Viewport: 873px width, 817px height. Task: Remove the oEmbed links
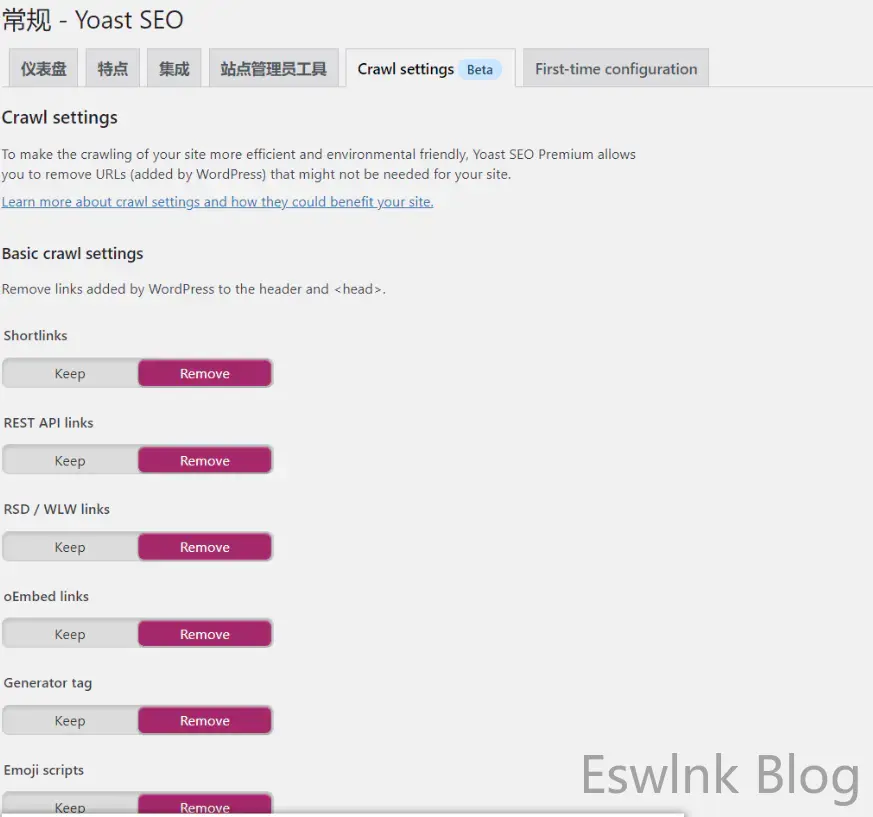click(x=205, y=635)
